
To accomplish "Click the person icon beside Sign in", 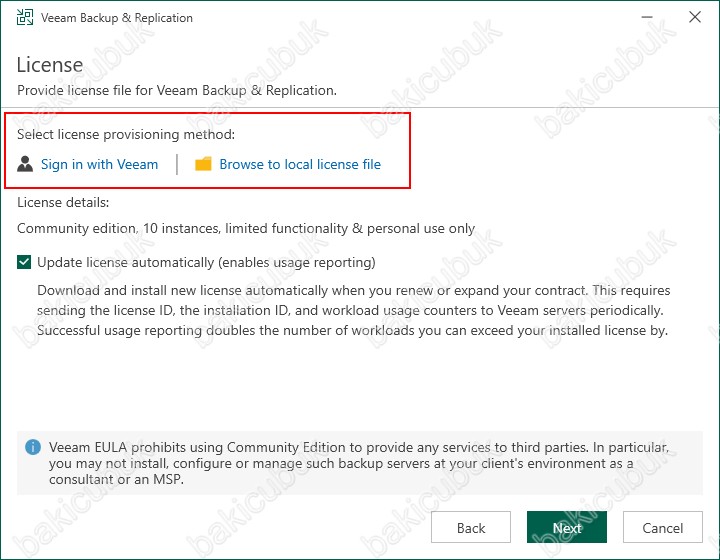I will point(25,164).
